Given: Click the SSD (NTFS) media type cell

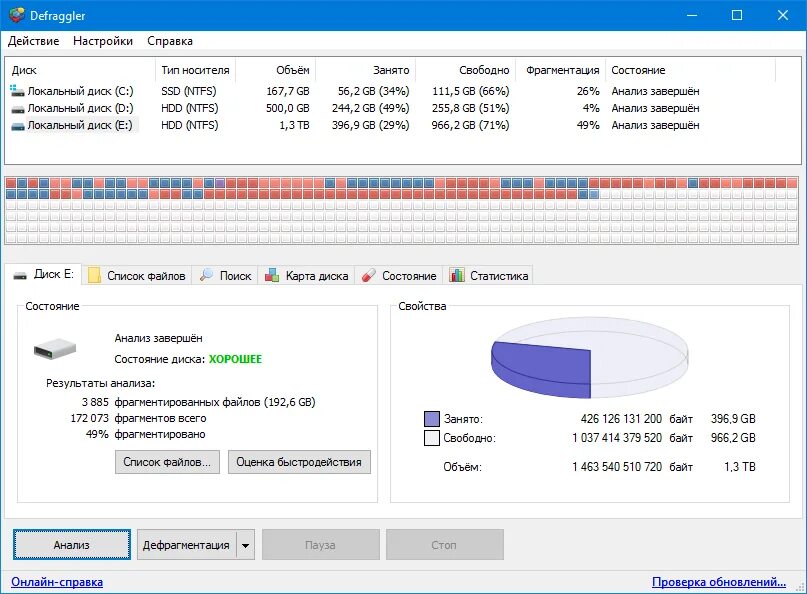Looking at the screenshot, I should (x=188, y=91).
